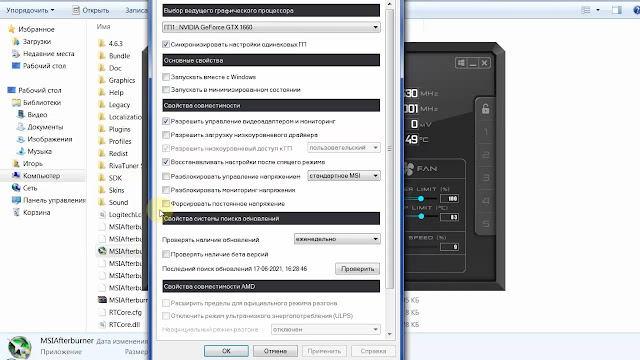Enable unlock voltage monitoring checkbox
Screen dimensions: 640x360
(x=166, y=190)
